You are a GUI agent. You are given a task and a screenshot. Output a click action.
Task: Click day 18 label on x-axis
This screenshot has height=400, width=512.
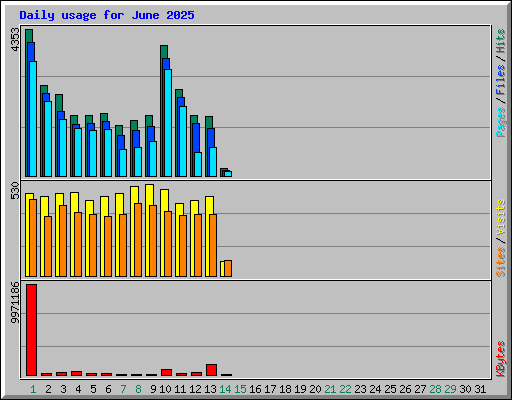[285, 389]
